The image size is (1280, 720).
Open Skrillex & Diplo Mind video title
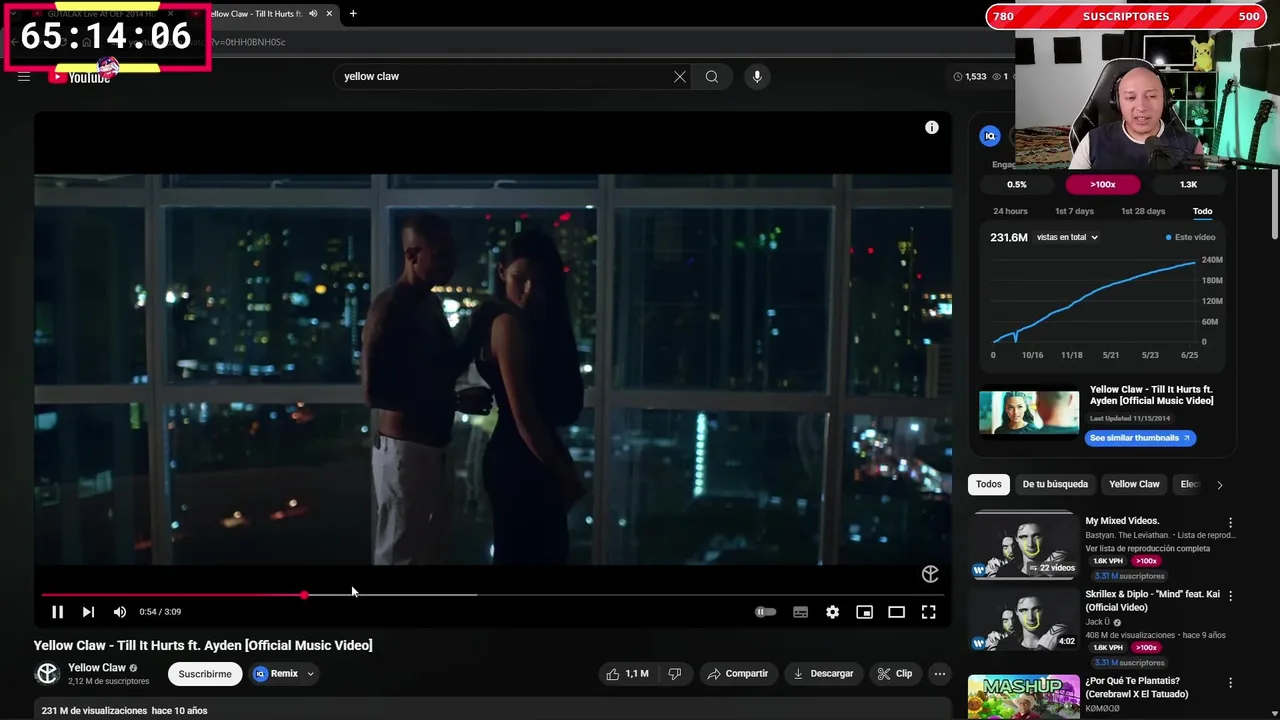point(1152,601)
